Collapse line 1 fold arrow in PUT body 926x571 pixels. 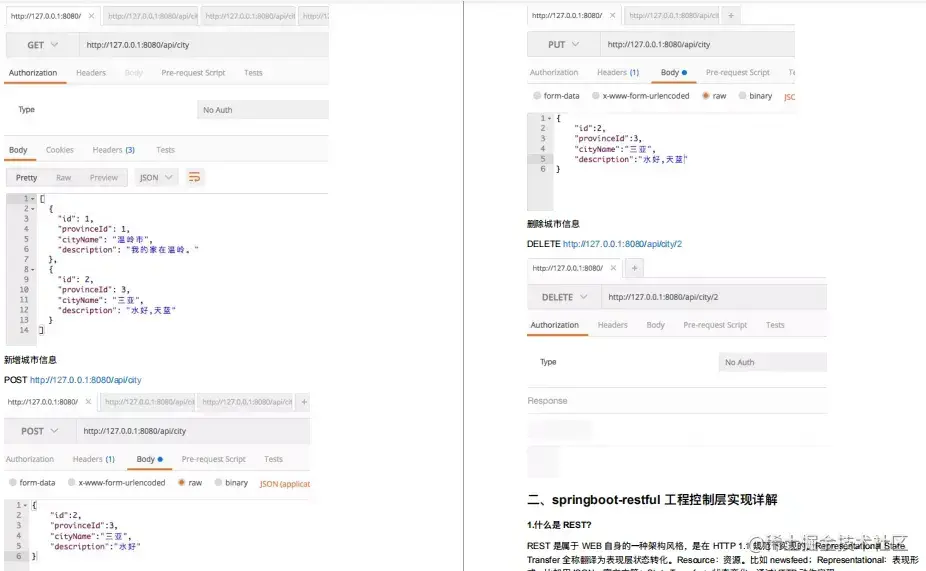549,118
